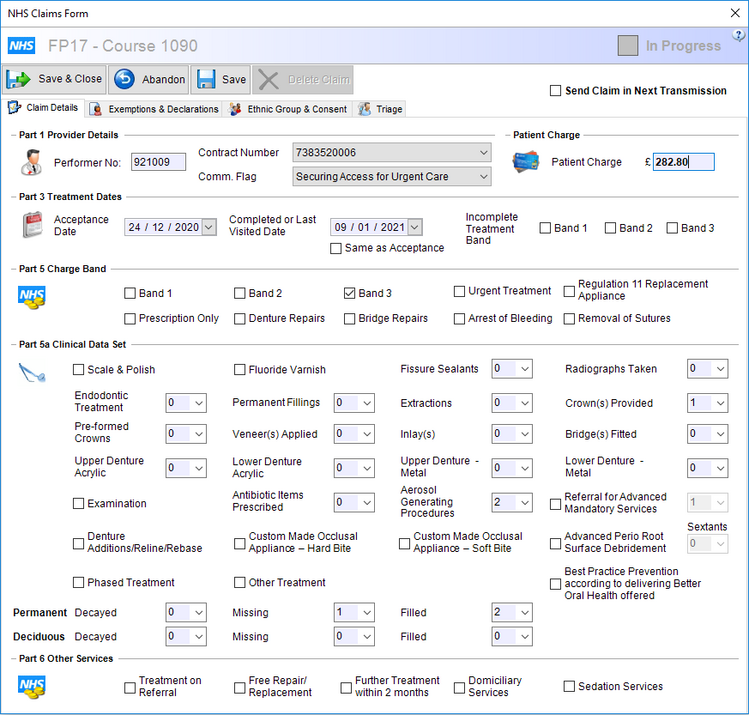Open Completed or Last Visited Date dropdown
Screen dimensions: 749x715
tap(415, 227)
